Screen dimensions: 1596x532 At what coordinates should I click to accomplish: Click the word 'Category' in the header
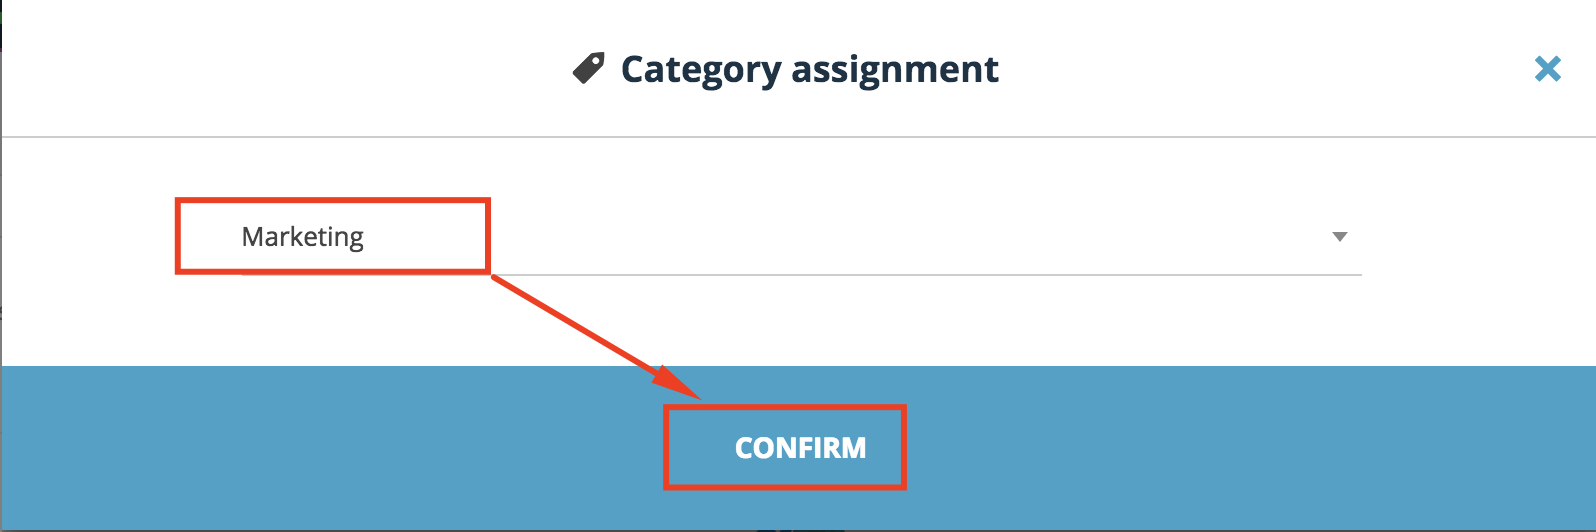tap(701, 70)
